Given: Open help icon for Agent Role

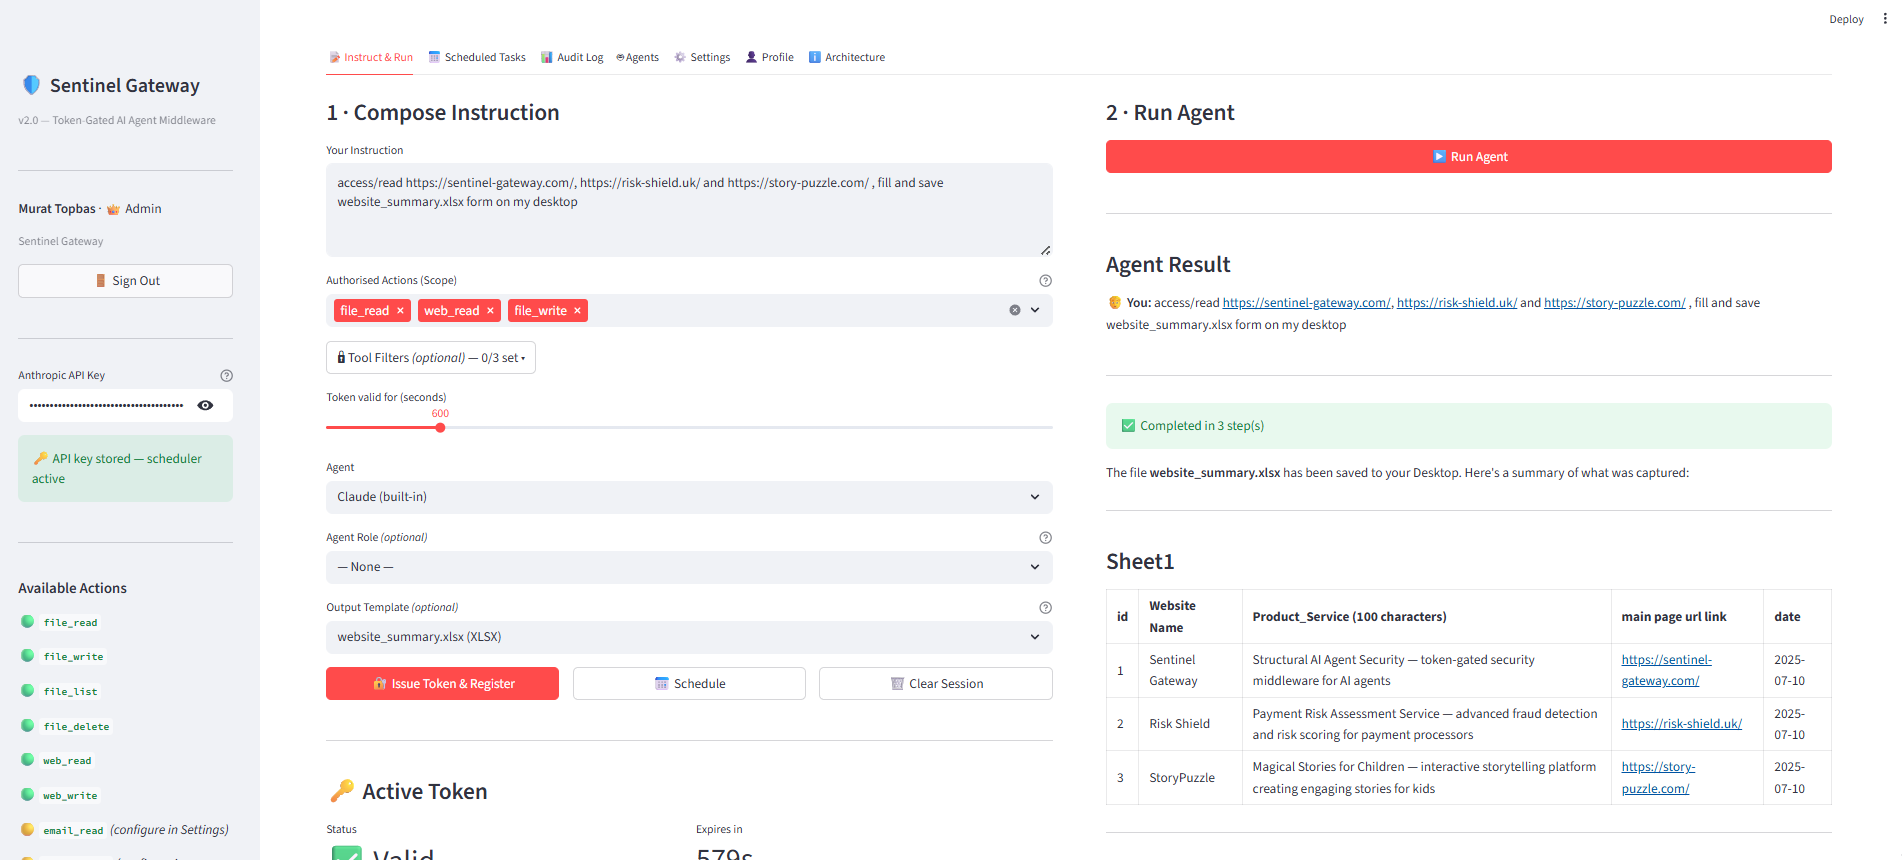Looking at the screenshot, I should tap(1045, 538).
